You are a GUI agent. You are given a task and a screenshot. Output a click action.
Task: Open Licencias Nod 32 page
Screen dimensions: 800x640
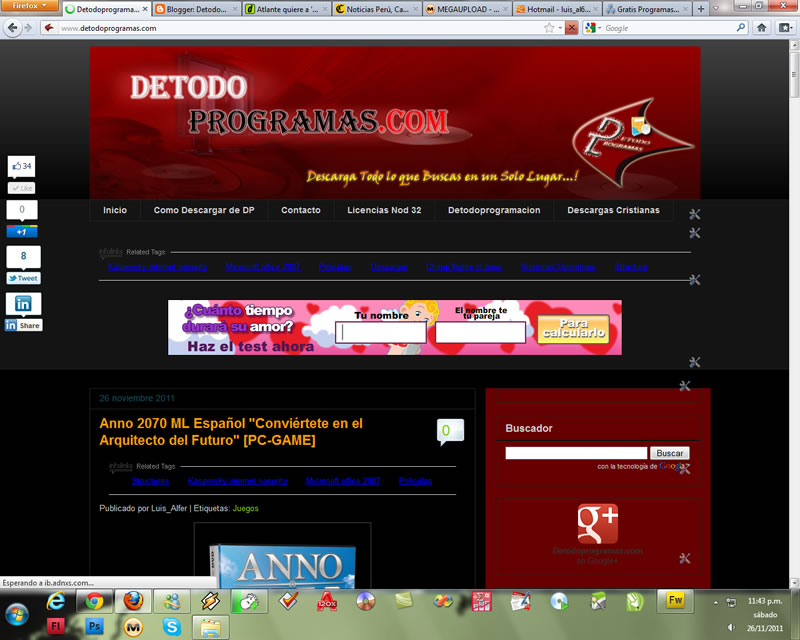coord(384,210)
